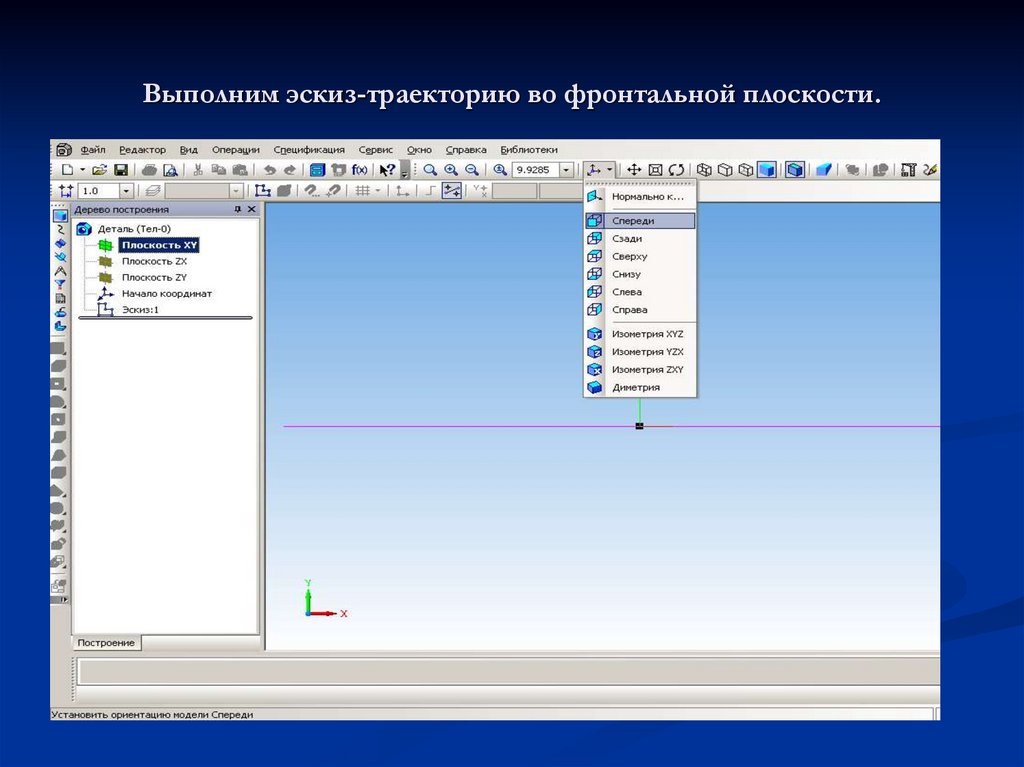Image resolution: width=1024 pixels, height=767 pixels.
Task: Click the current layer number field
Action: [100, 189]
